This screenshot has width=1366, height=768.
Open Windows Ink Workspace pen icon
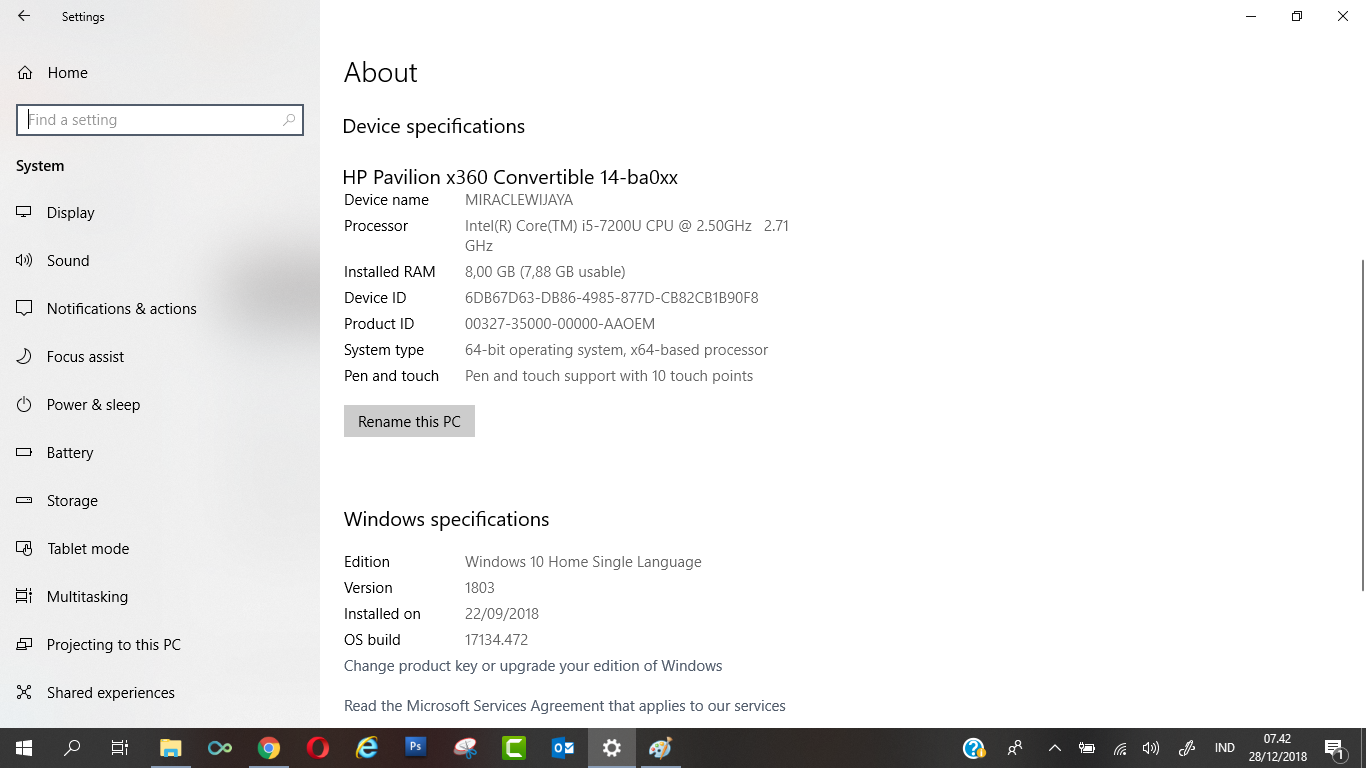pyautogui.click(x=1187, y=748)
